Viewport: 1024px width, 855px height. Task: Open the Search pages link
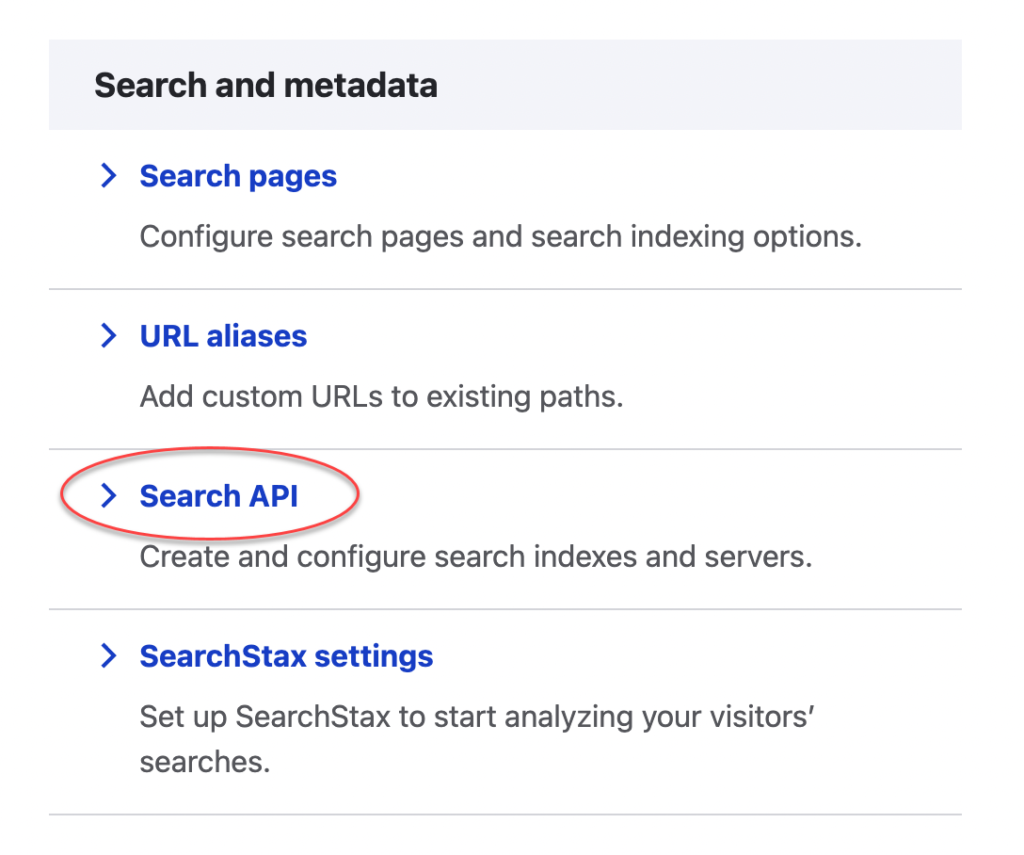coord(237,176)
